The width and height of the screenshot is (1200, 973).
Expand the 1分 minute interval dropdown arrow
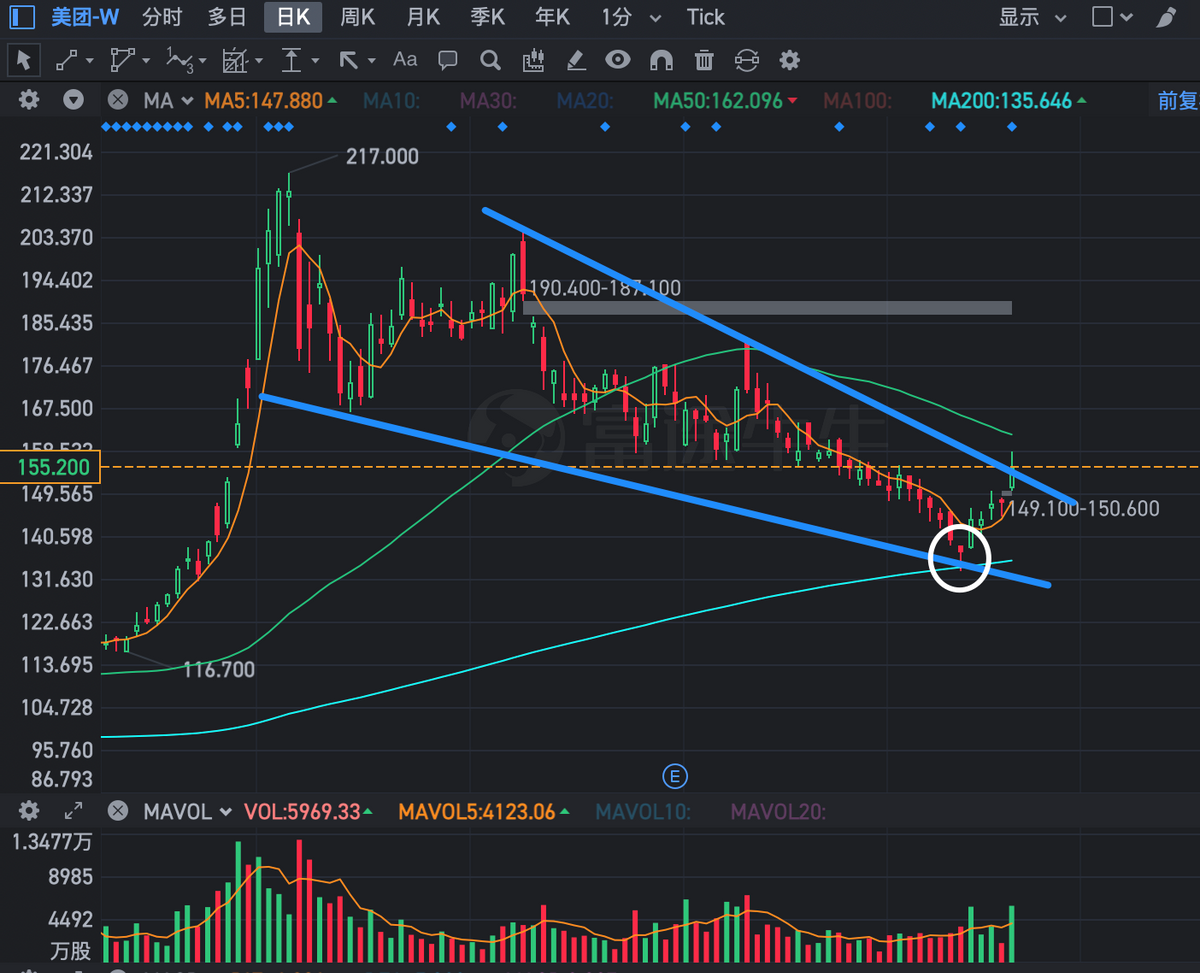[655, 18]
